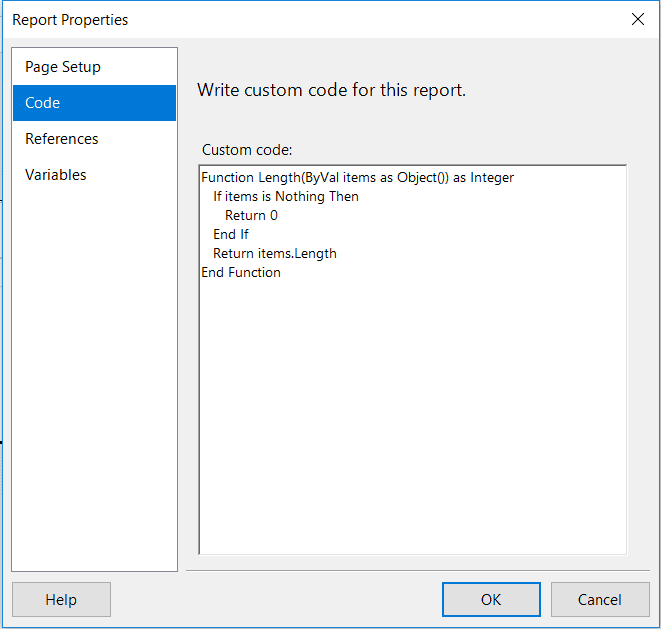
Task: Click the 'Write custom code for this report' heading
Action: pos(331,90)
